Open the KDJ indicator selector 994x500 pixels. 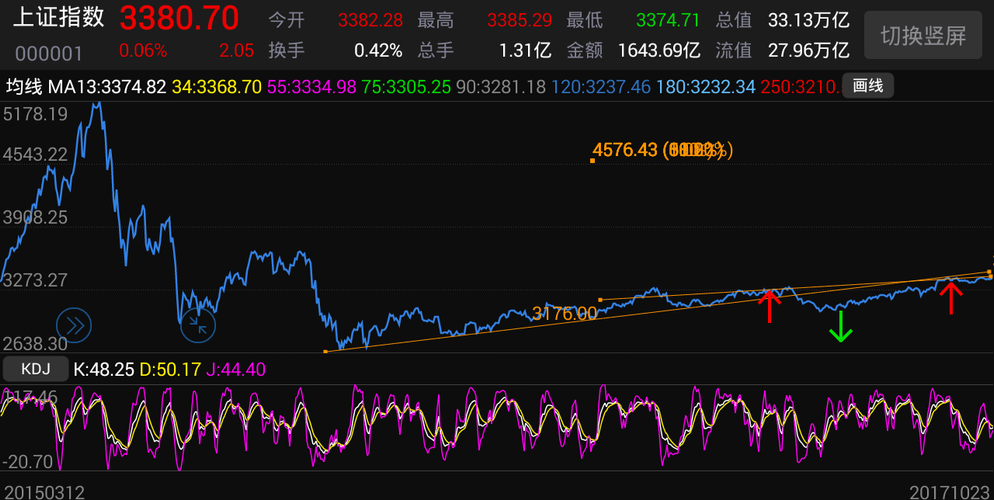click(x=35, y=369)
